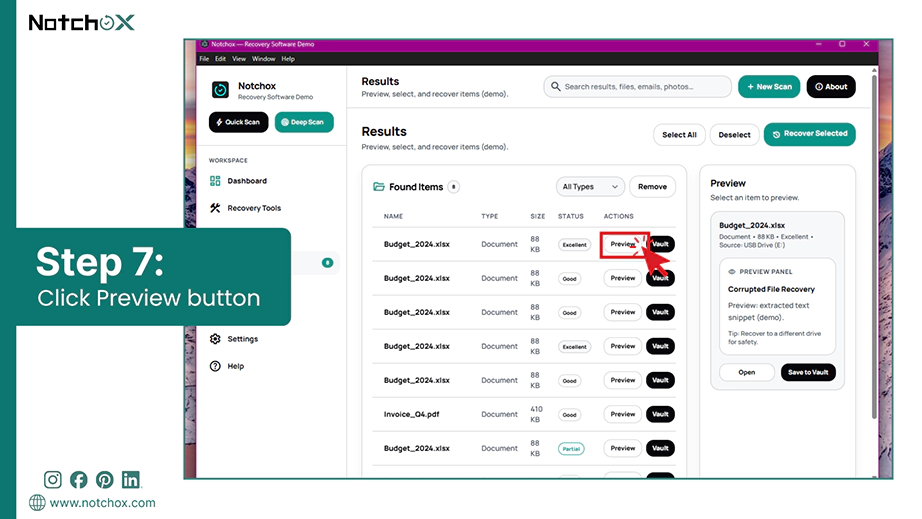Open the www.notchox.com link
This screenshot has width=922, height=519.
tap(102, 503)
